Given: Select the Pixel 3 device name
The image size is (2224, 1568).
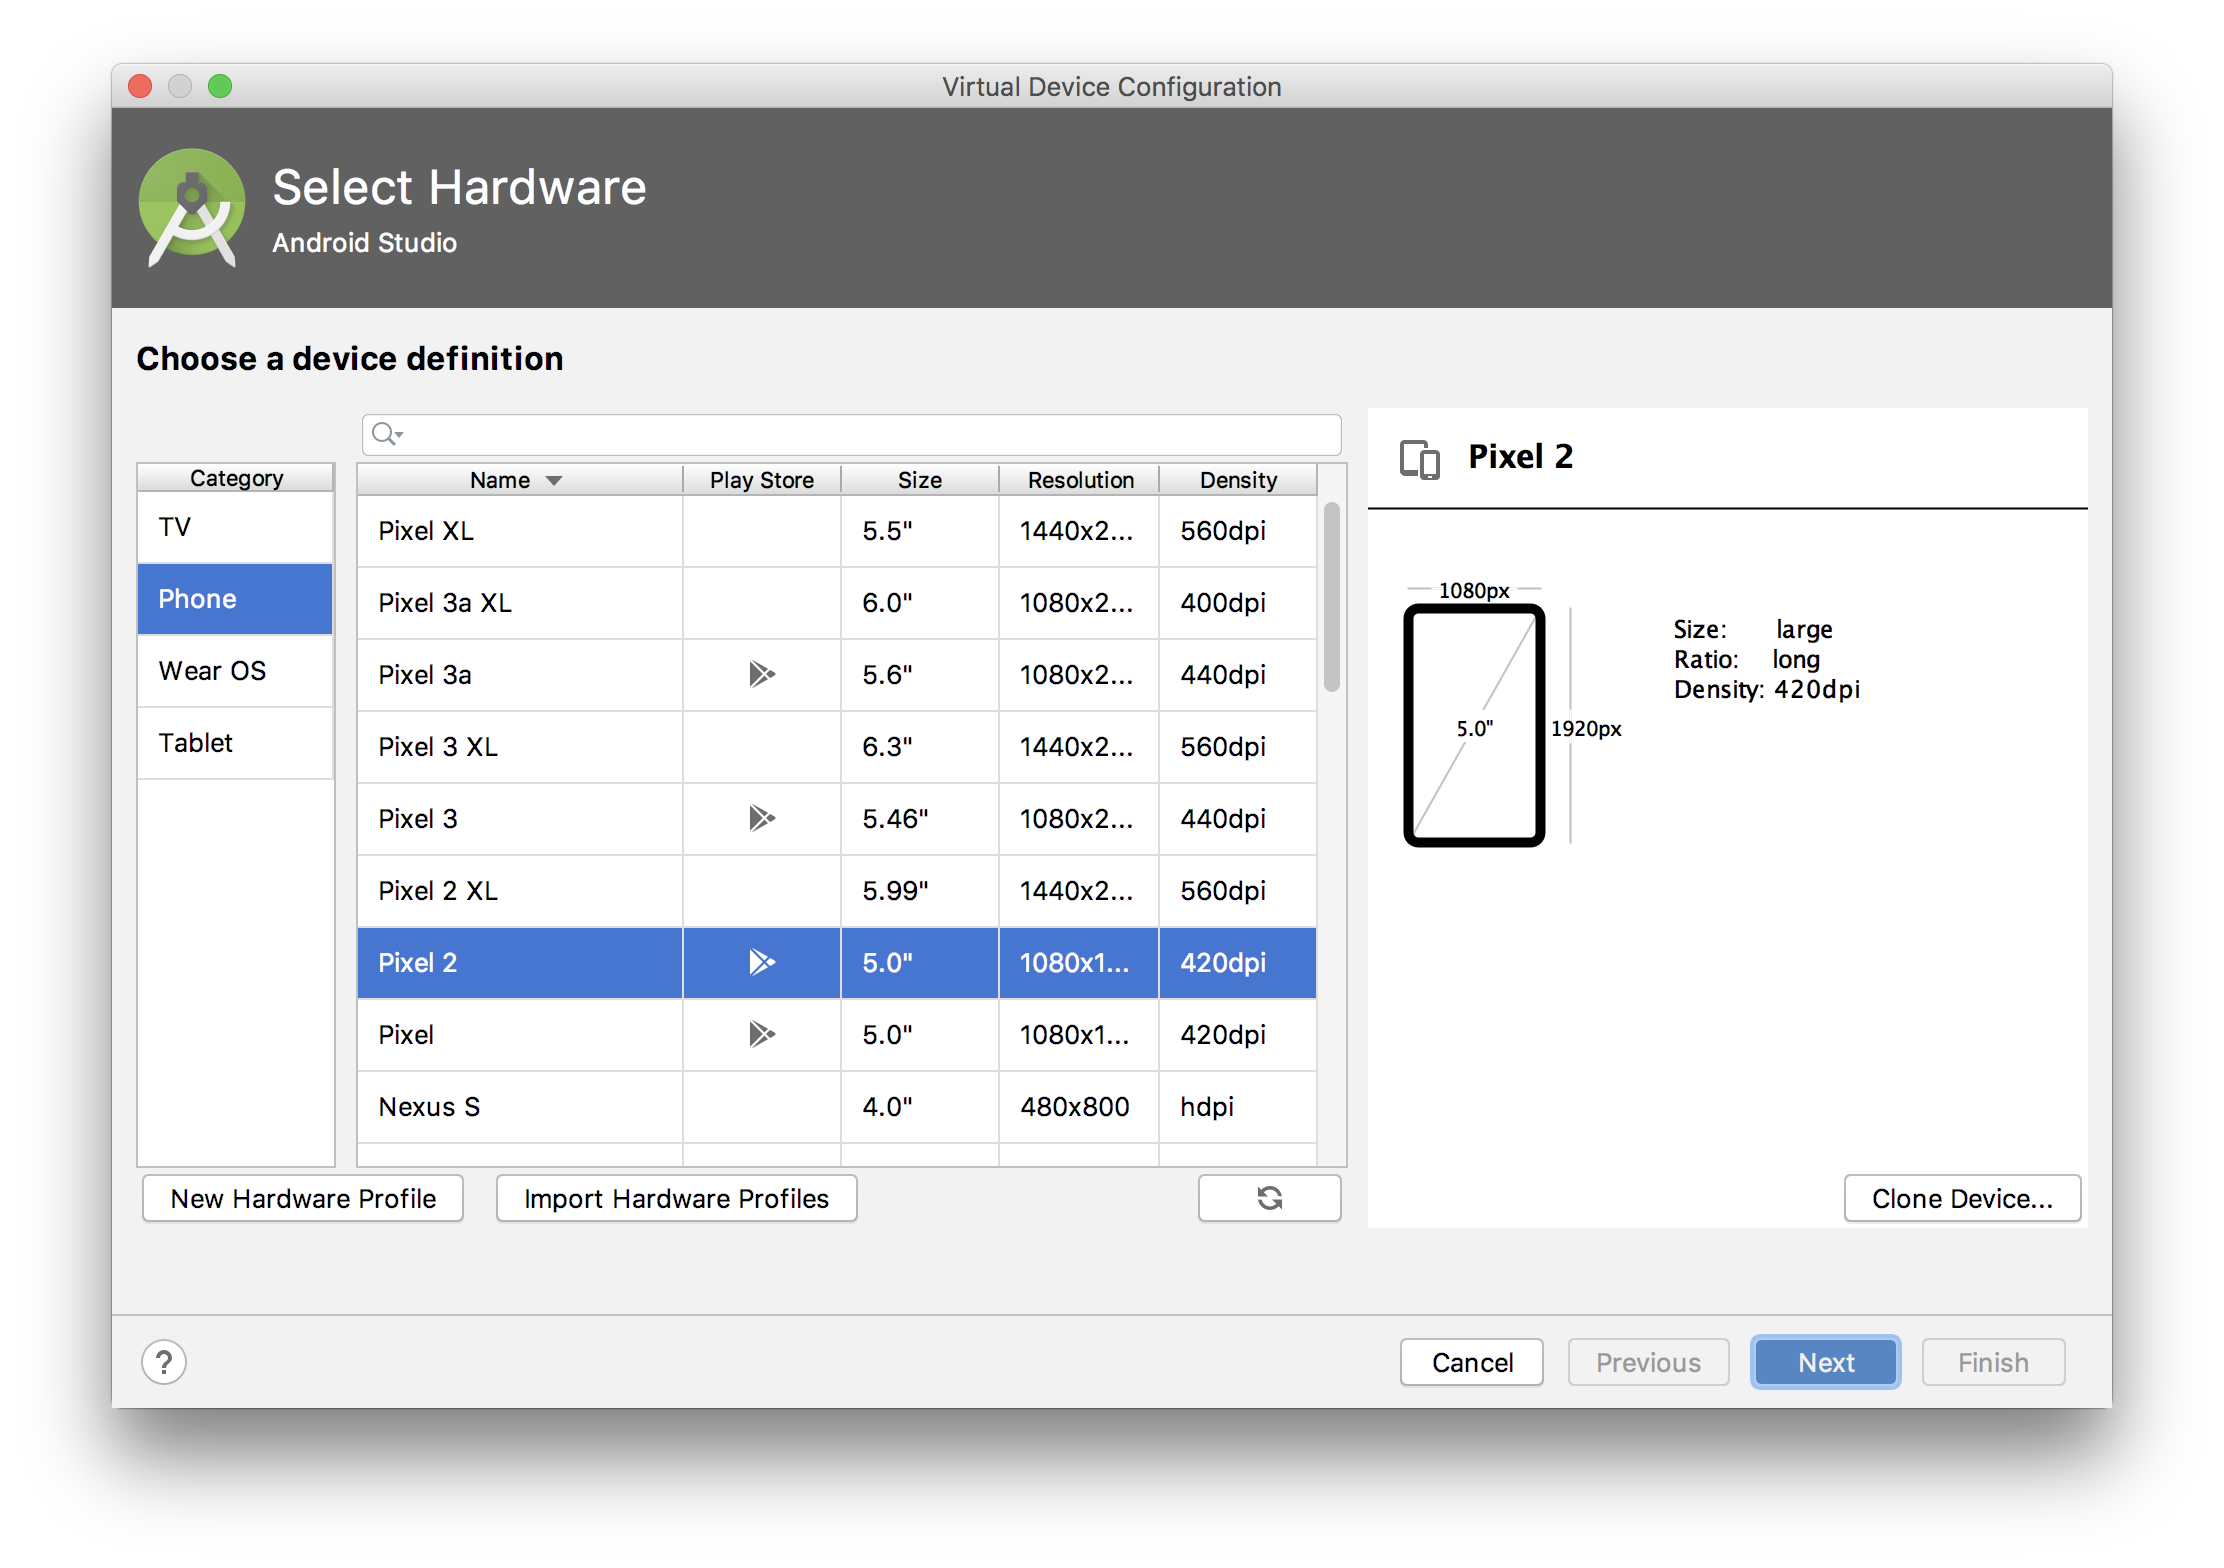Looking at the screenshot, I should 417,819.
